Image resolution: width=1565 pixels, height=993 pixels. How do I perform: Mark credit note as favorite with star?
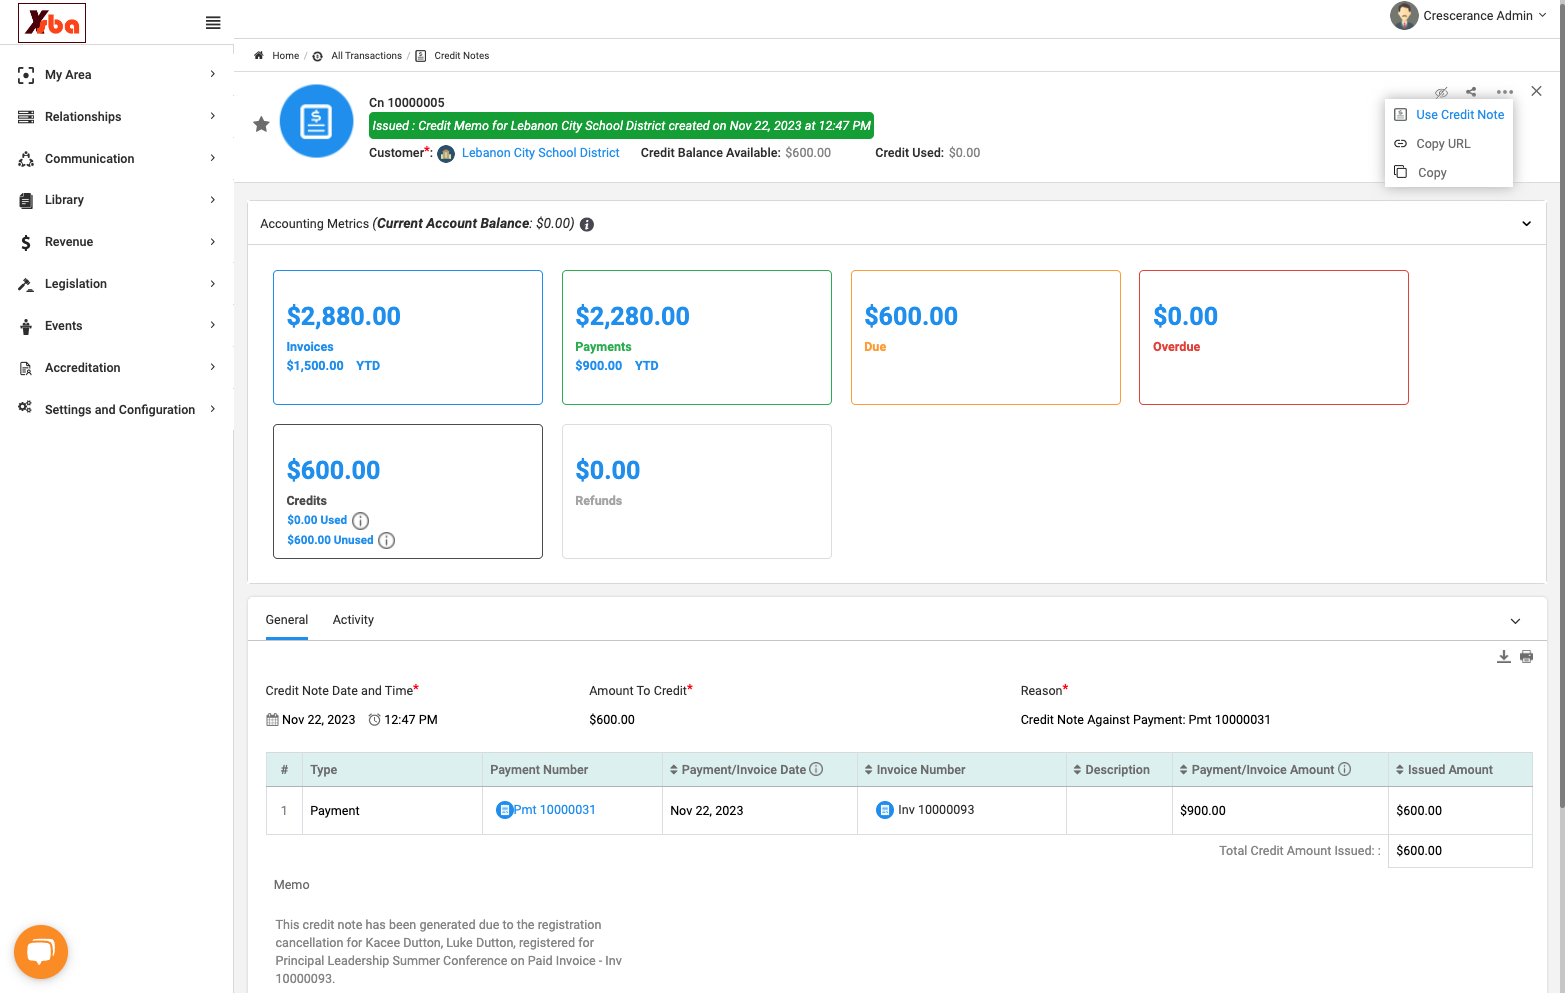[x=261, y=124]
